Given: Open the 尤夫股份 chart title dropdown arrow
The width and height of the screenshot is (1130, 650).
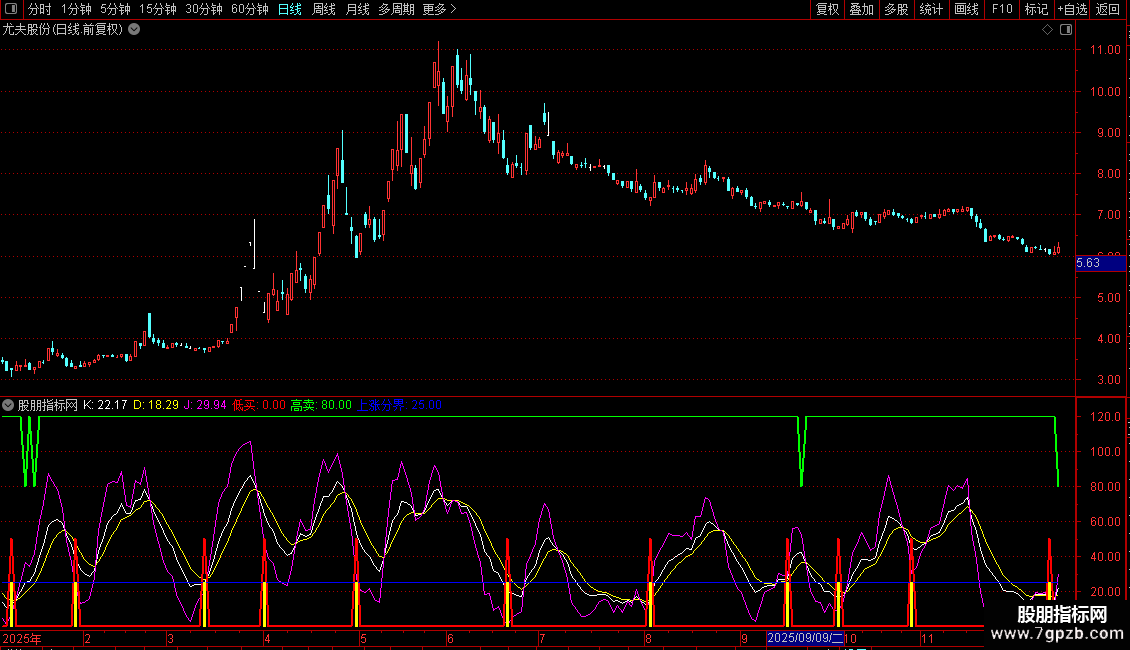Looking at the screenshot, I should click(135, 29).
